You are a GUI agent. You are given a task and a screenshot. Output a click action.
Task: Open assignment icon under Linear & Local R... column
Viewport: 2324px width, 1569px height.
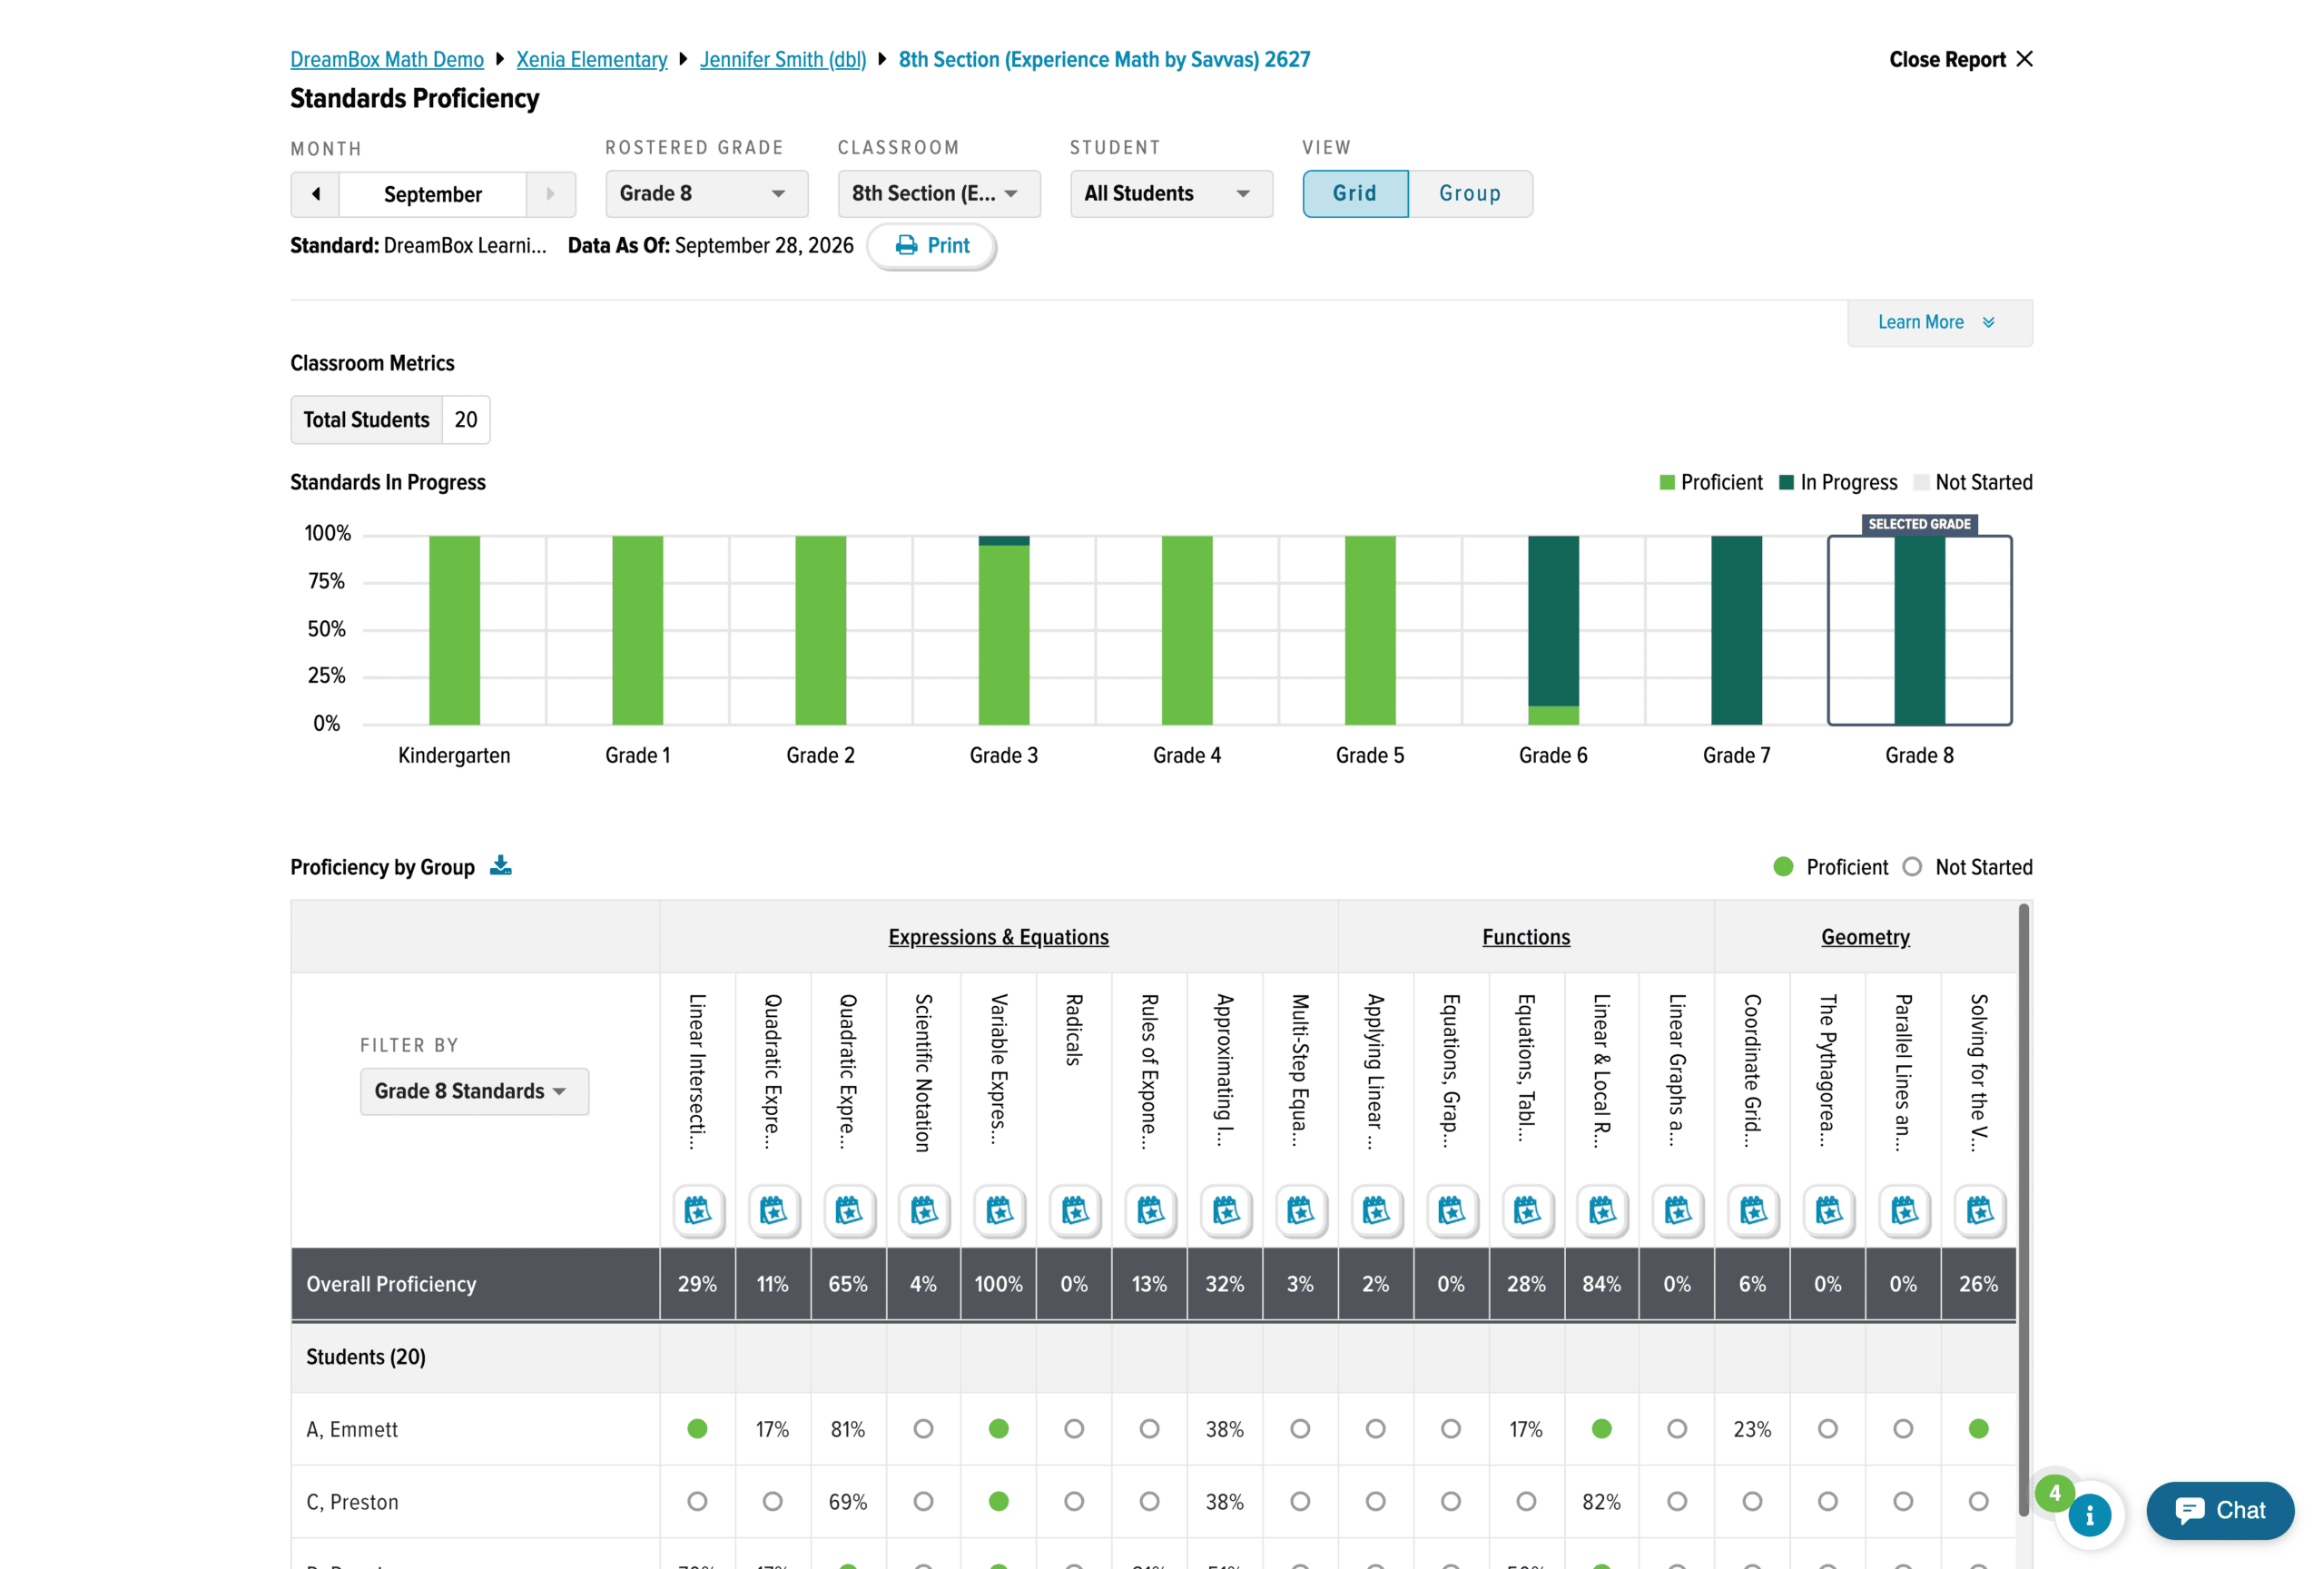click(1602, 1211)
